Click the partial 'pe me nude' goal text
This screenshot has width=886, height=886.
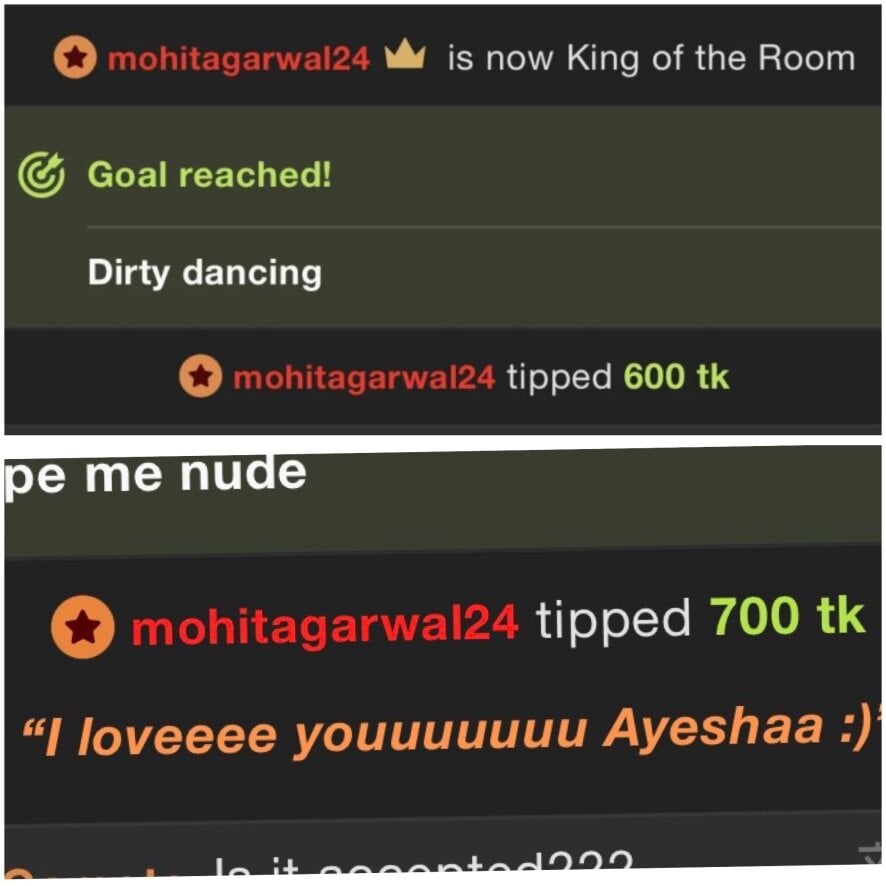pyautogui.click(x=156, y=474)
